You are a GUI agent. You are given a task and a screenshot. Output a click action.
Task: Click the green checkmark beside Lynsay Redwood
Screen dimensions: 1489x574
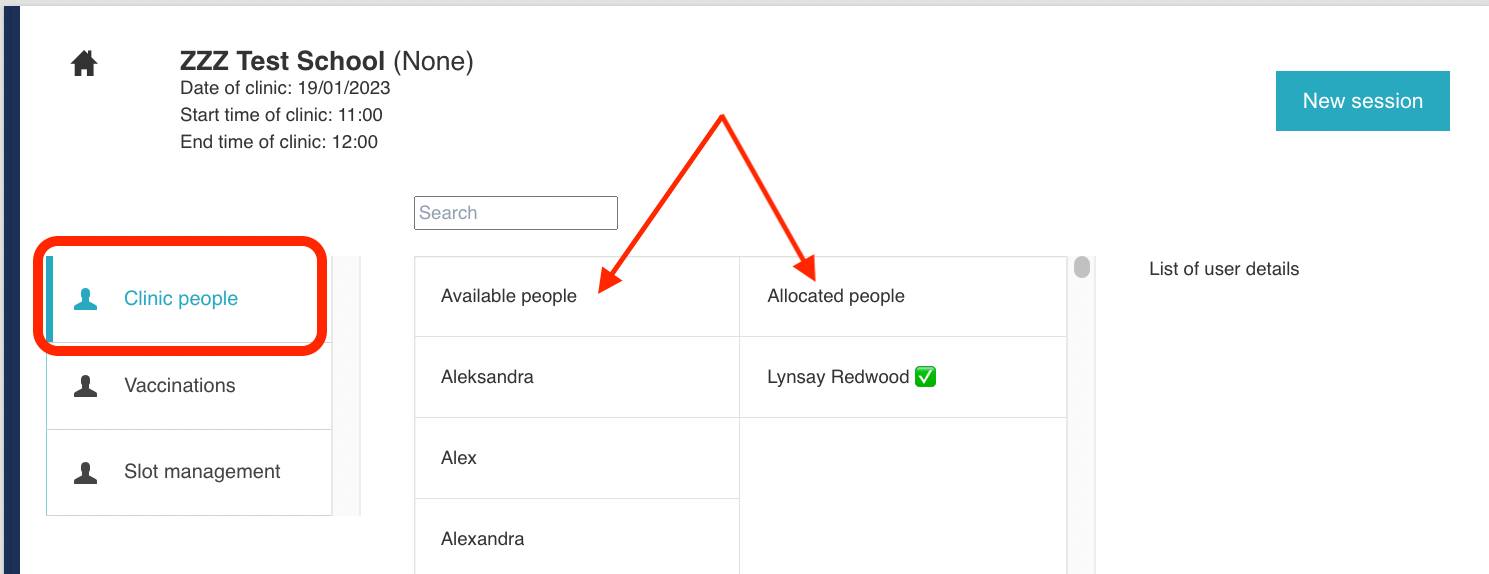pyautogui.click(x=925, y=377)
